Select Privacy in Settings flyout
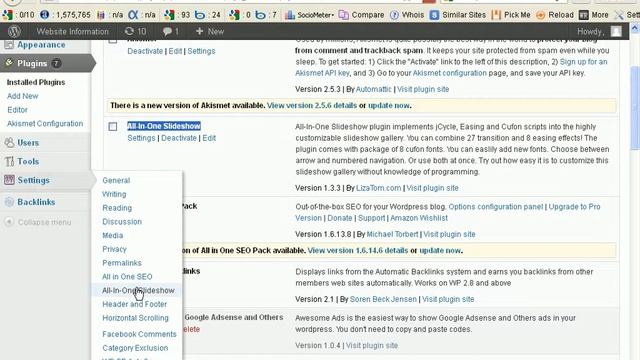The width and height of the screenshot is (640, 360). pos(114,249)
